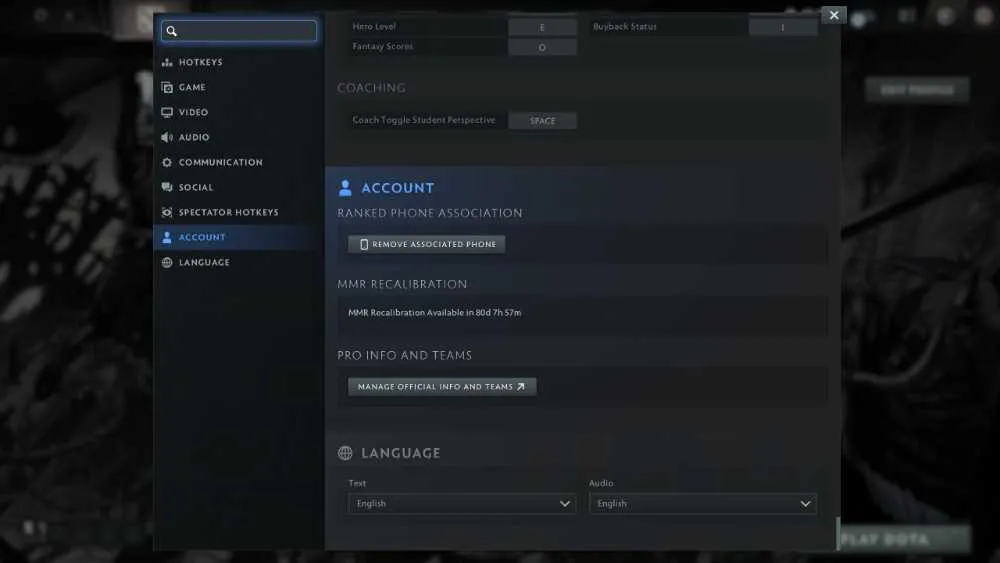Rebind the Fantasy Scores hotkey
Viewport: 1000px width, 563px height.
(x=543, y=47)
